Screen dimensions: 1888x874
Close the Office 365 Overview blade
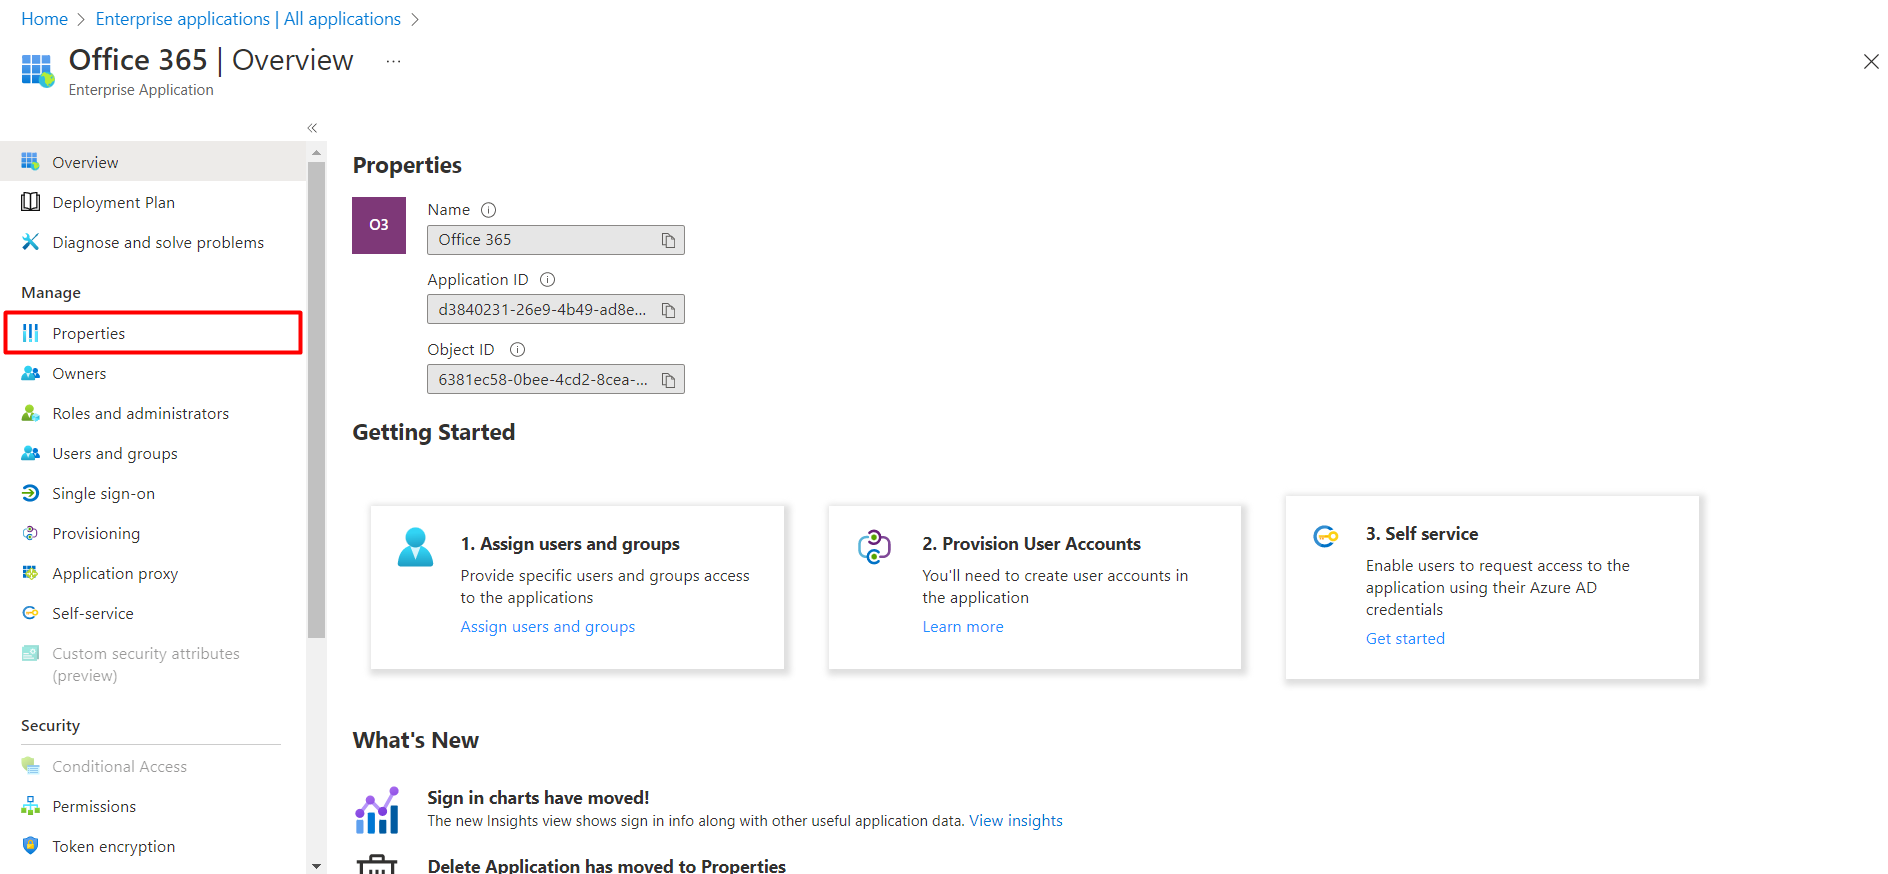(1870, 62)
